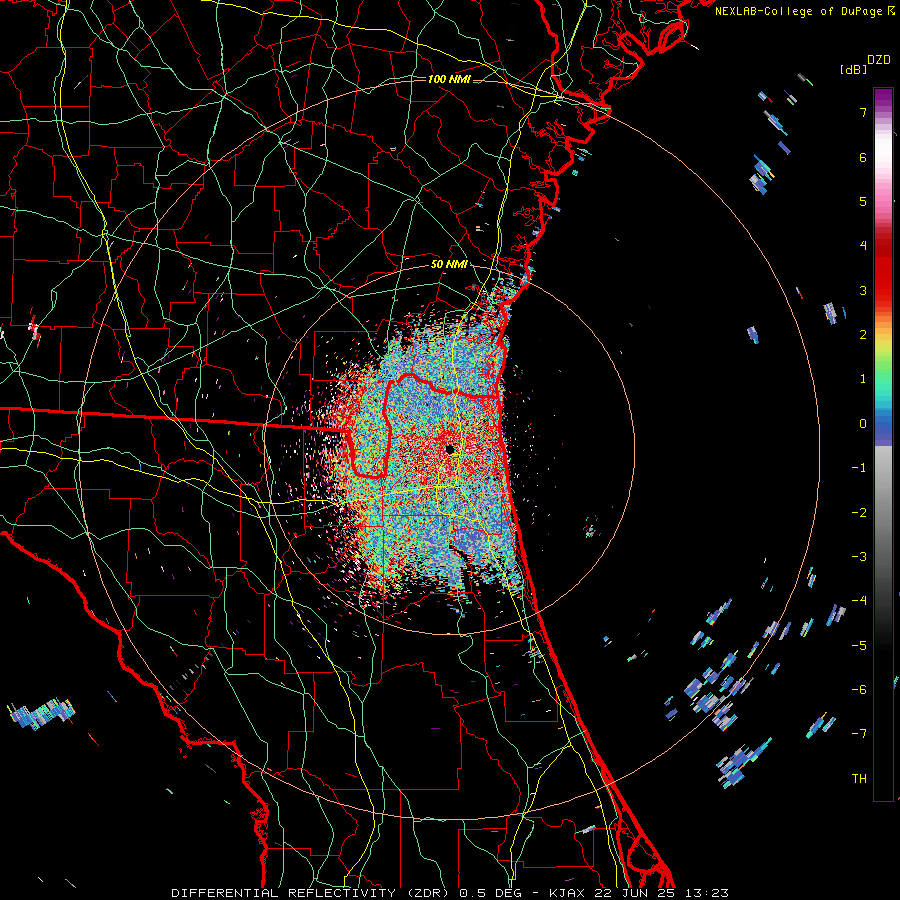
Task: Click the 0 value on the ZDR scale
Action: click(x=863, y=424)
